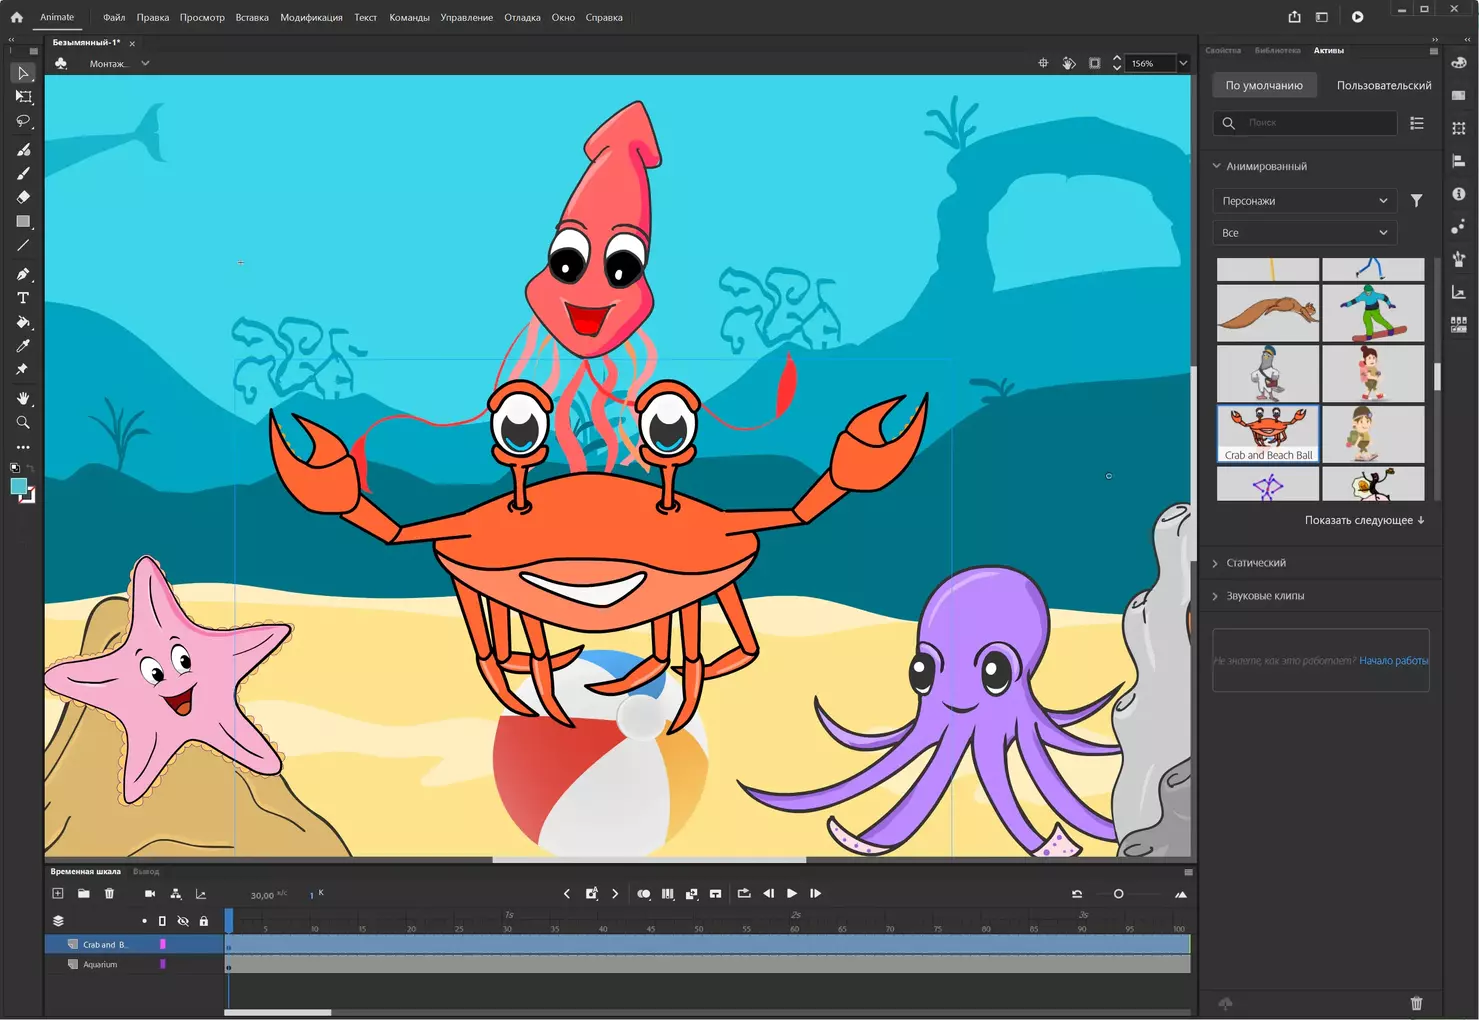The height and width of the screenshot is (1020, 1479).
Task: Open the Модификация menu
Action: (x=311, y=17)
